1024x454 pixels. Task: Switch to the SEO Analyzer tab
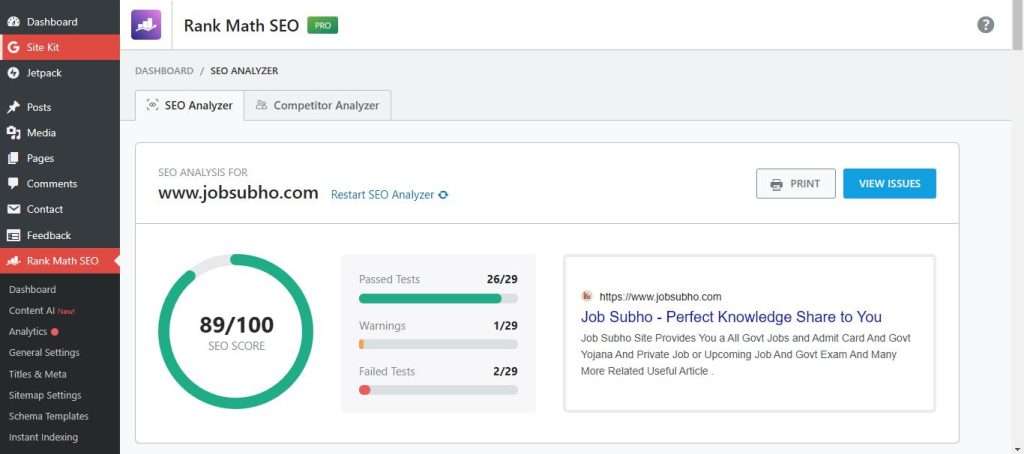pyautogui.click(x=189, y=105)
